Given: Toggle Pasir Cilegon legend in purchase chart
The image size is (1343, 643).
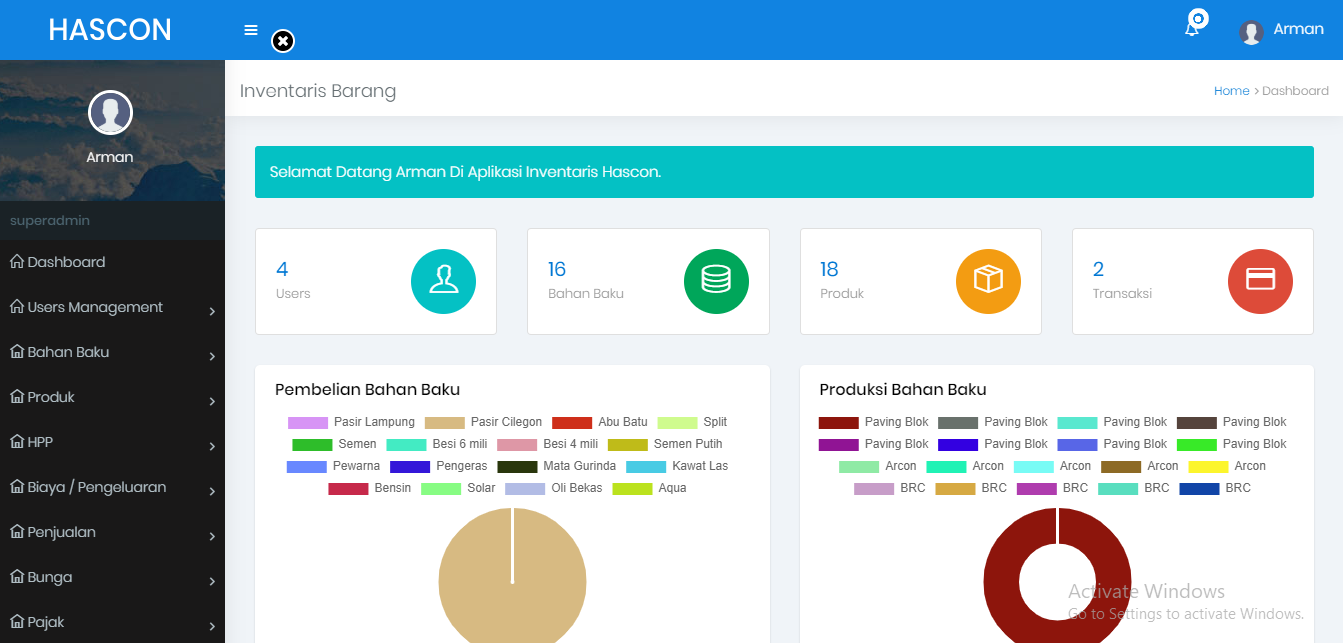Looking at the screenshot, I should [484, 422].
